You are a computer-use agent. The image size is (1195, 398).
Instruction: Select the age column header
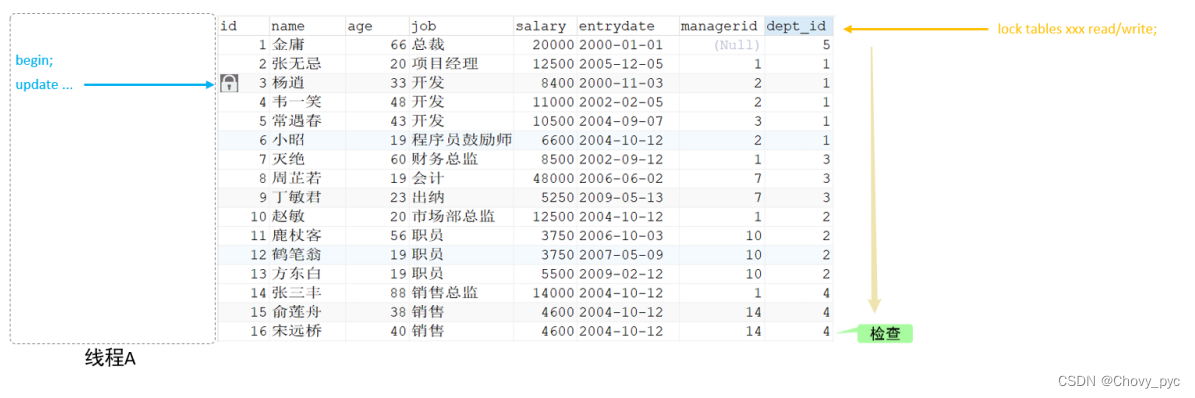377,26
